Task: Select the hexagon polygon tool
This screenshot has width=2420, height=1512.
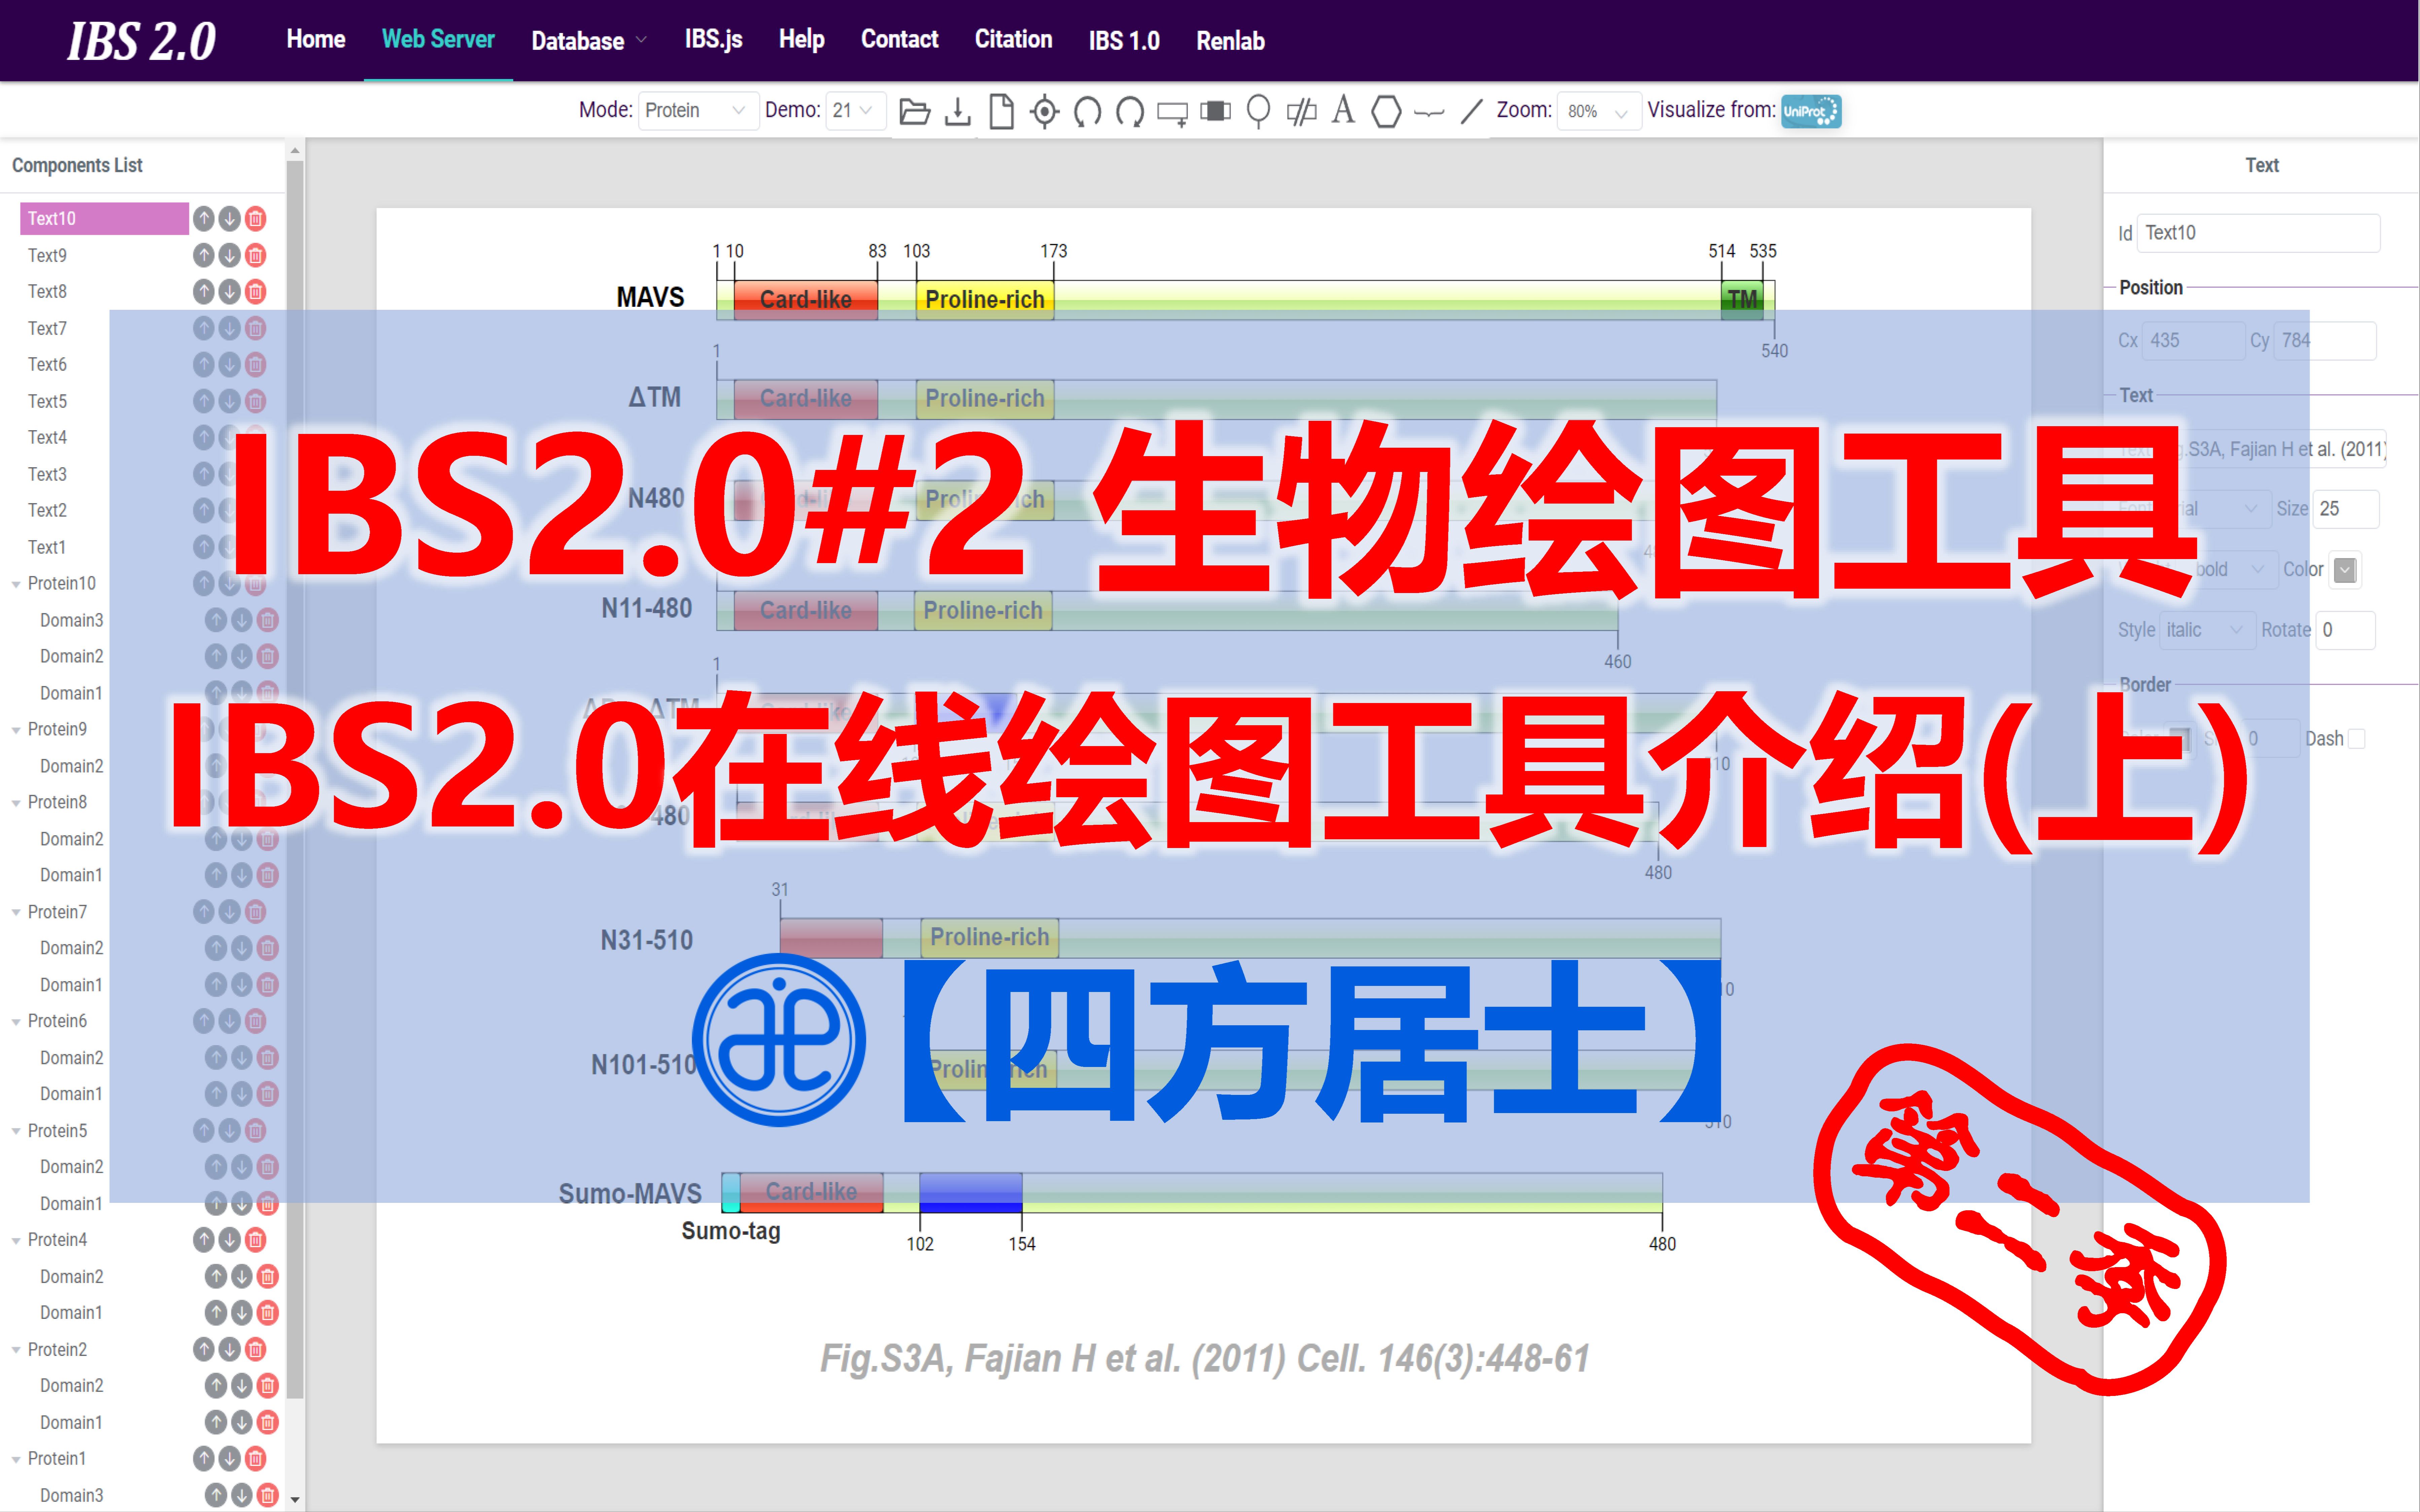Action: pyautogui.click(x=1386, y=111)
